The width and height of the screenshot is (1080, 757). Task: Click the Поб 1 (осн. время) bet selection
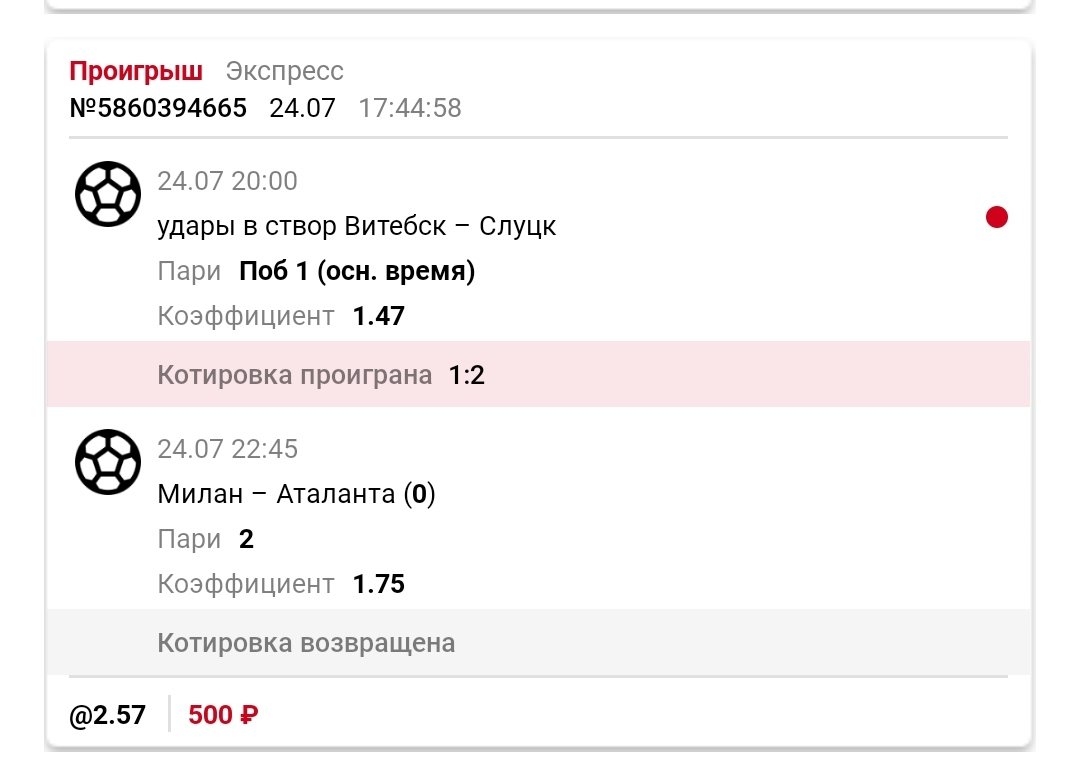coord(357,271)
